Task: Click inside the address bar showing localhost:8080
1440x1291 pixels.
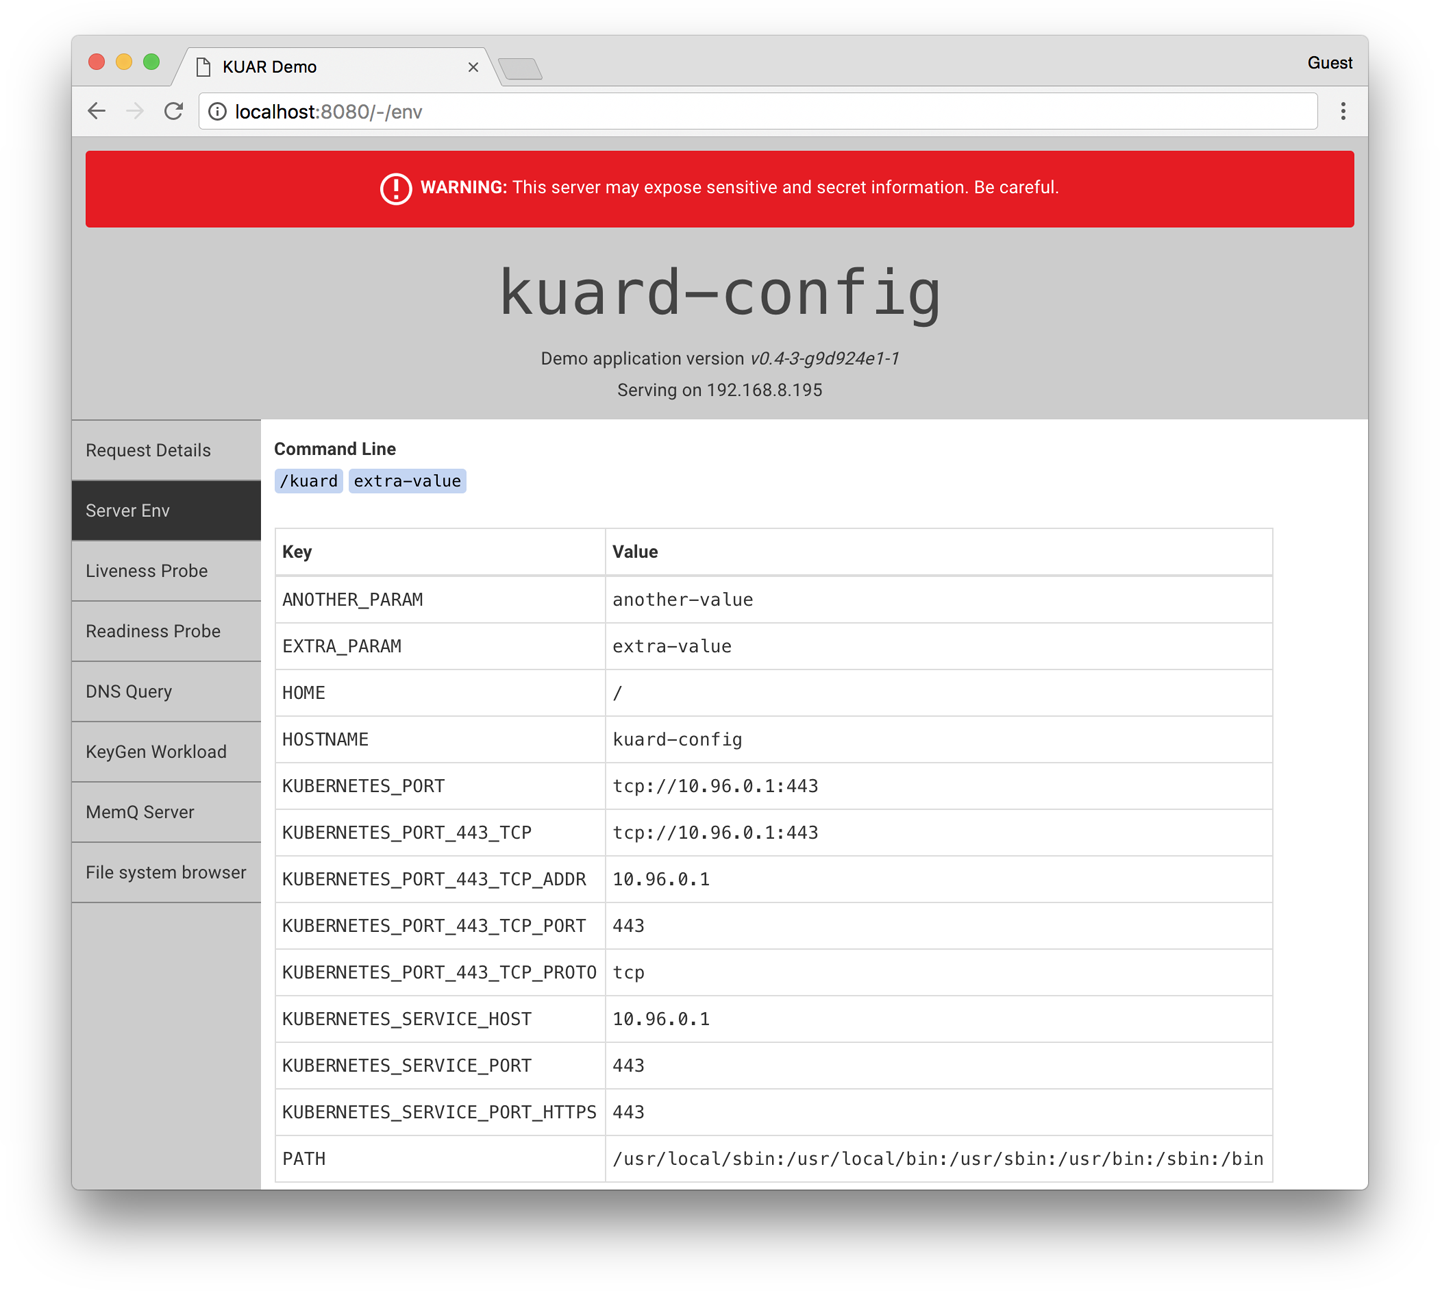Action: [600, 111]
